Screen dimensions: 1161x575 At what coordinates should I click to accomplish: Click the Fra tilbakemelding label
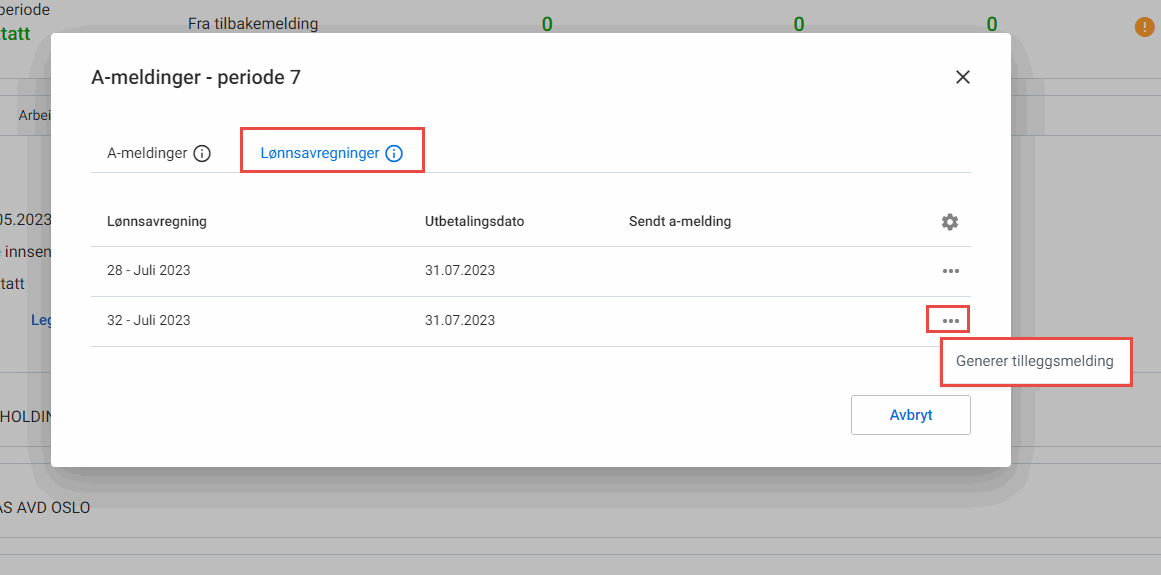(x=253, y=24)
